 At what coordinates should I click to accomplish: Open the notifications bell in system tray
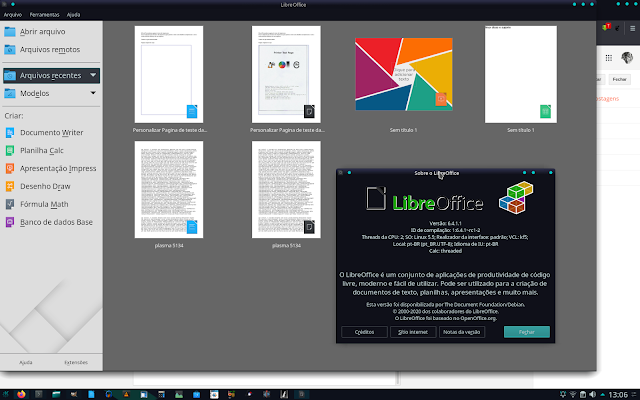[563, 394]
